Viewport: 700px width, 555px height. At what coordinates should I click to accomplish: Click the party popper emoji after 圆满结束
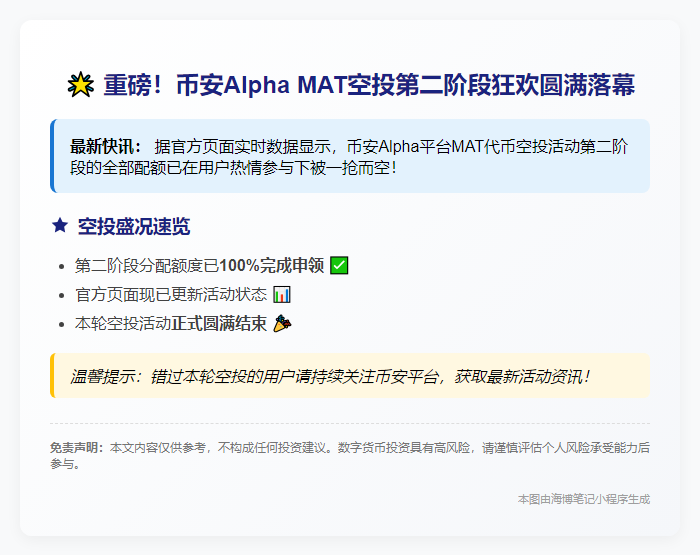click(x=282, y=323)
